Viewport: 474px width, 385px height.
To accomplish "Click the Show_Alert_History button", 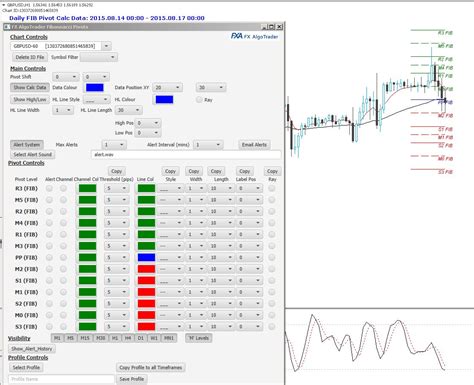I will 32,349.
